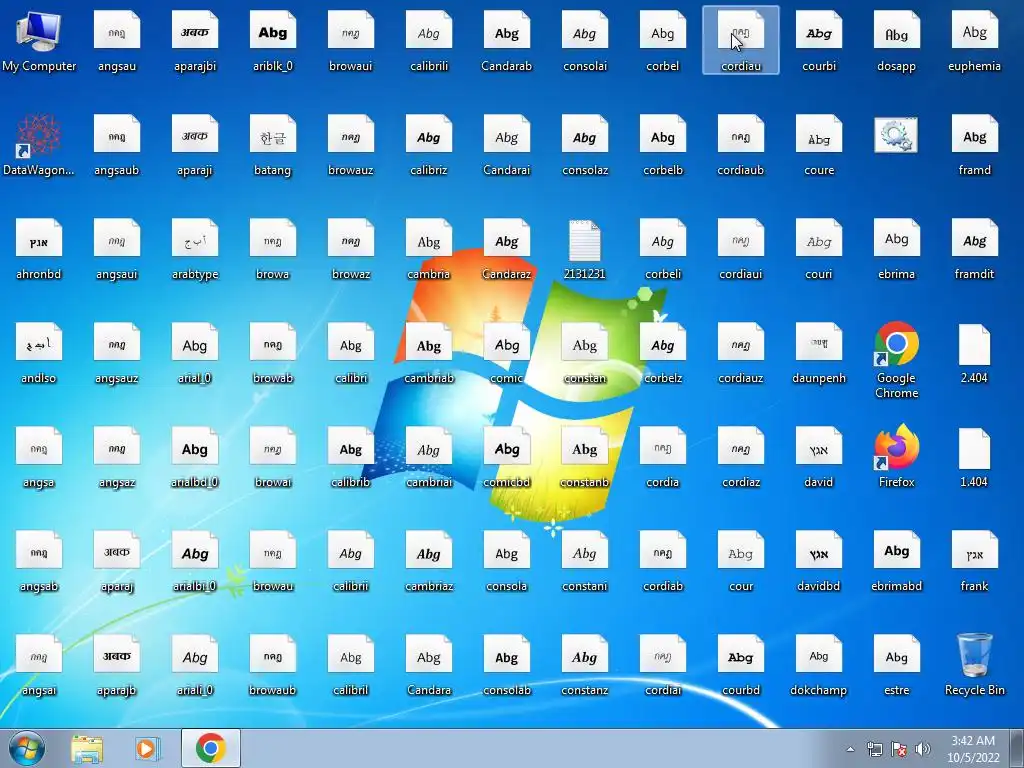Select the arabtype font file
The image size is (1024, 768).
pos(195,249)
